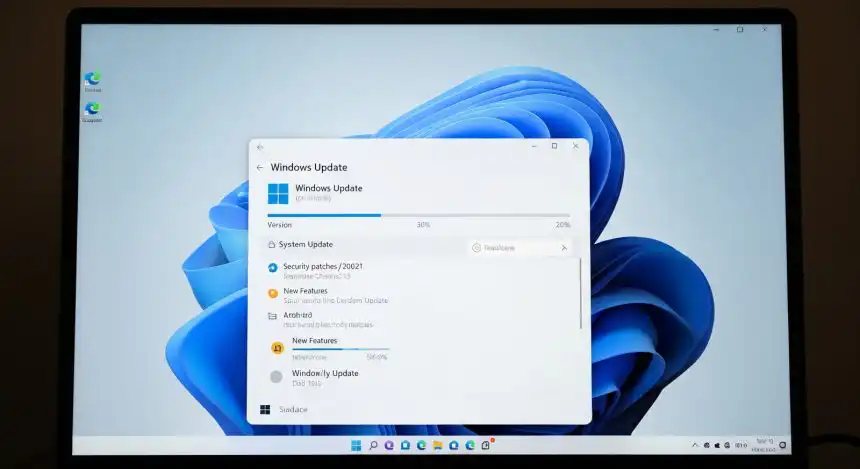Click the yellow icon of downloading New Features
Image resolution: width=860 pixels, height=469 pixels.
[277, 347]
